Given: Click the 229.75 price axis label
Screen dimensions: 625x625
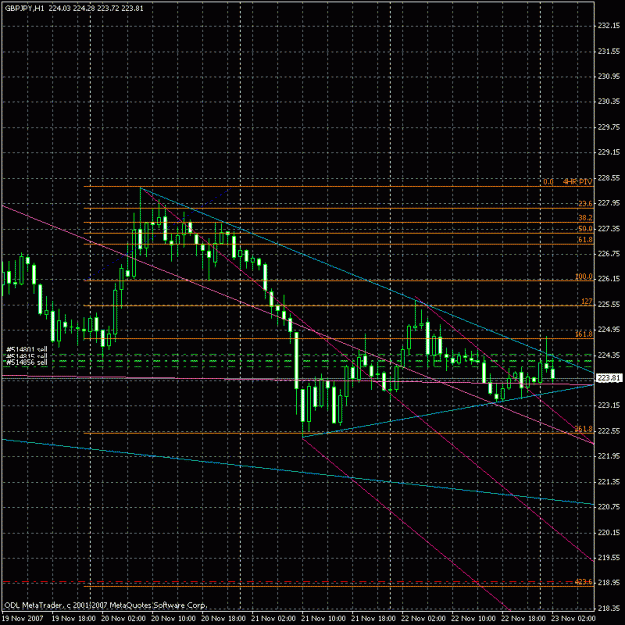Looking at the screenshot, I should click(x=609, y=127).
